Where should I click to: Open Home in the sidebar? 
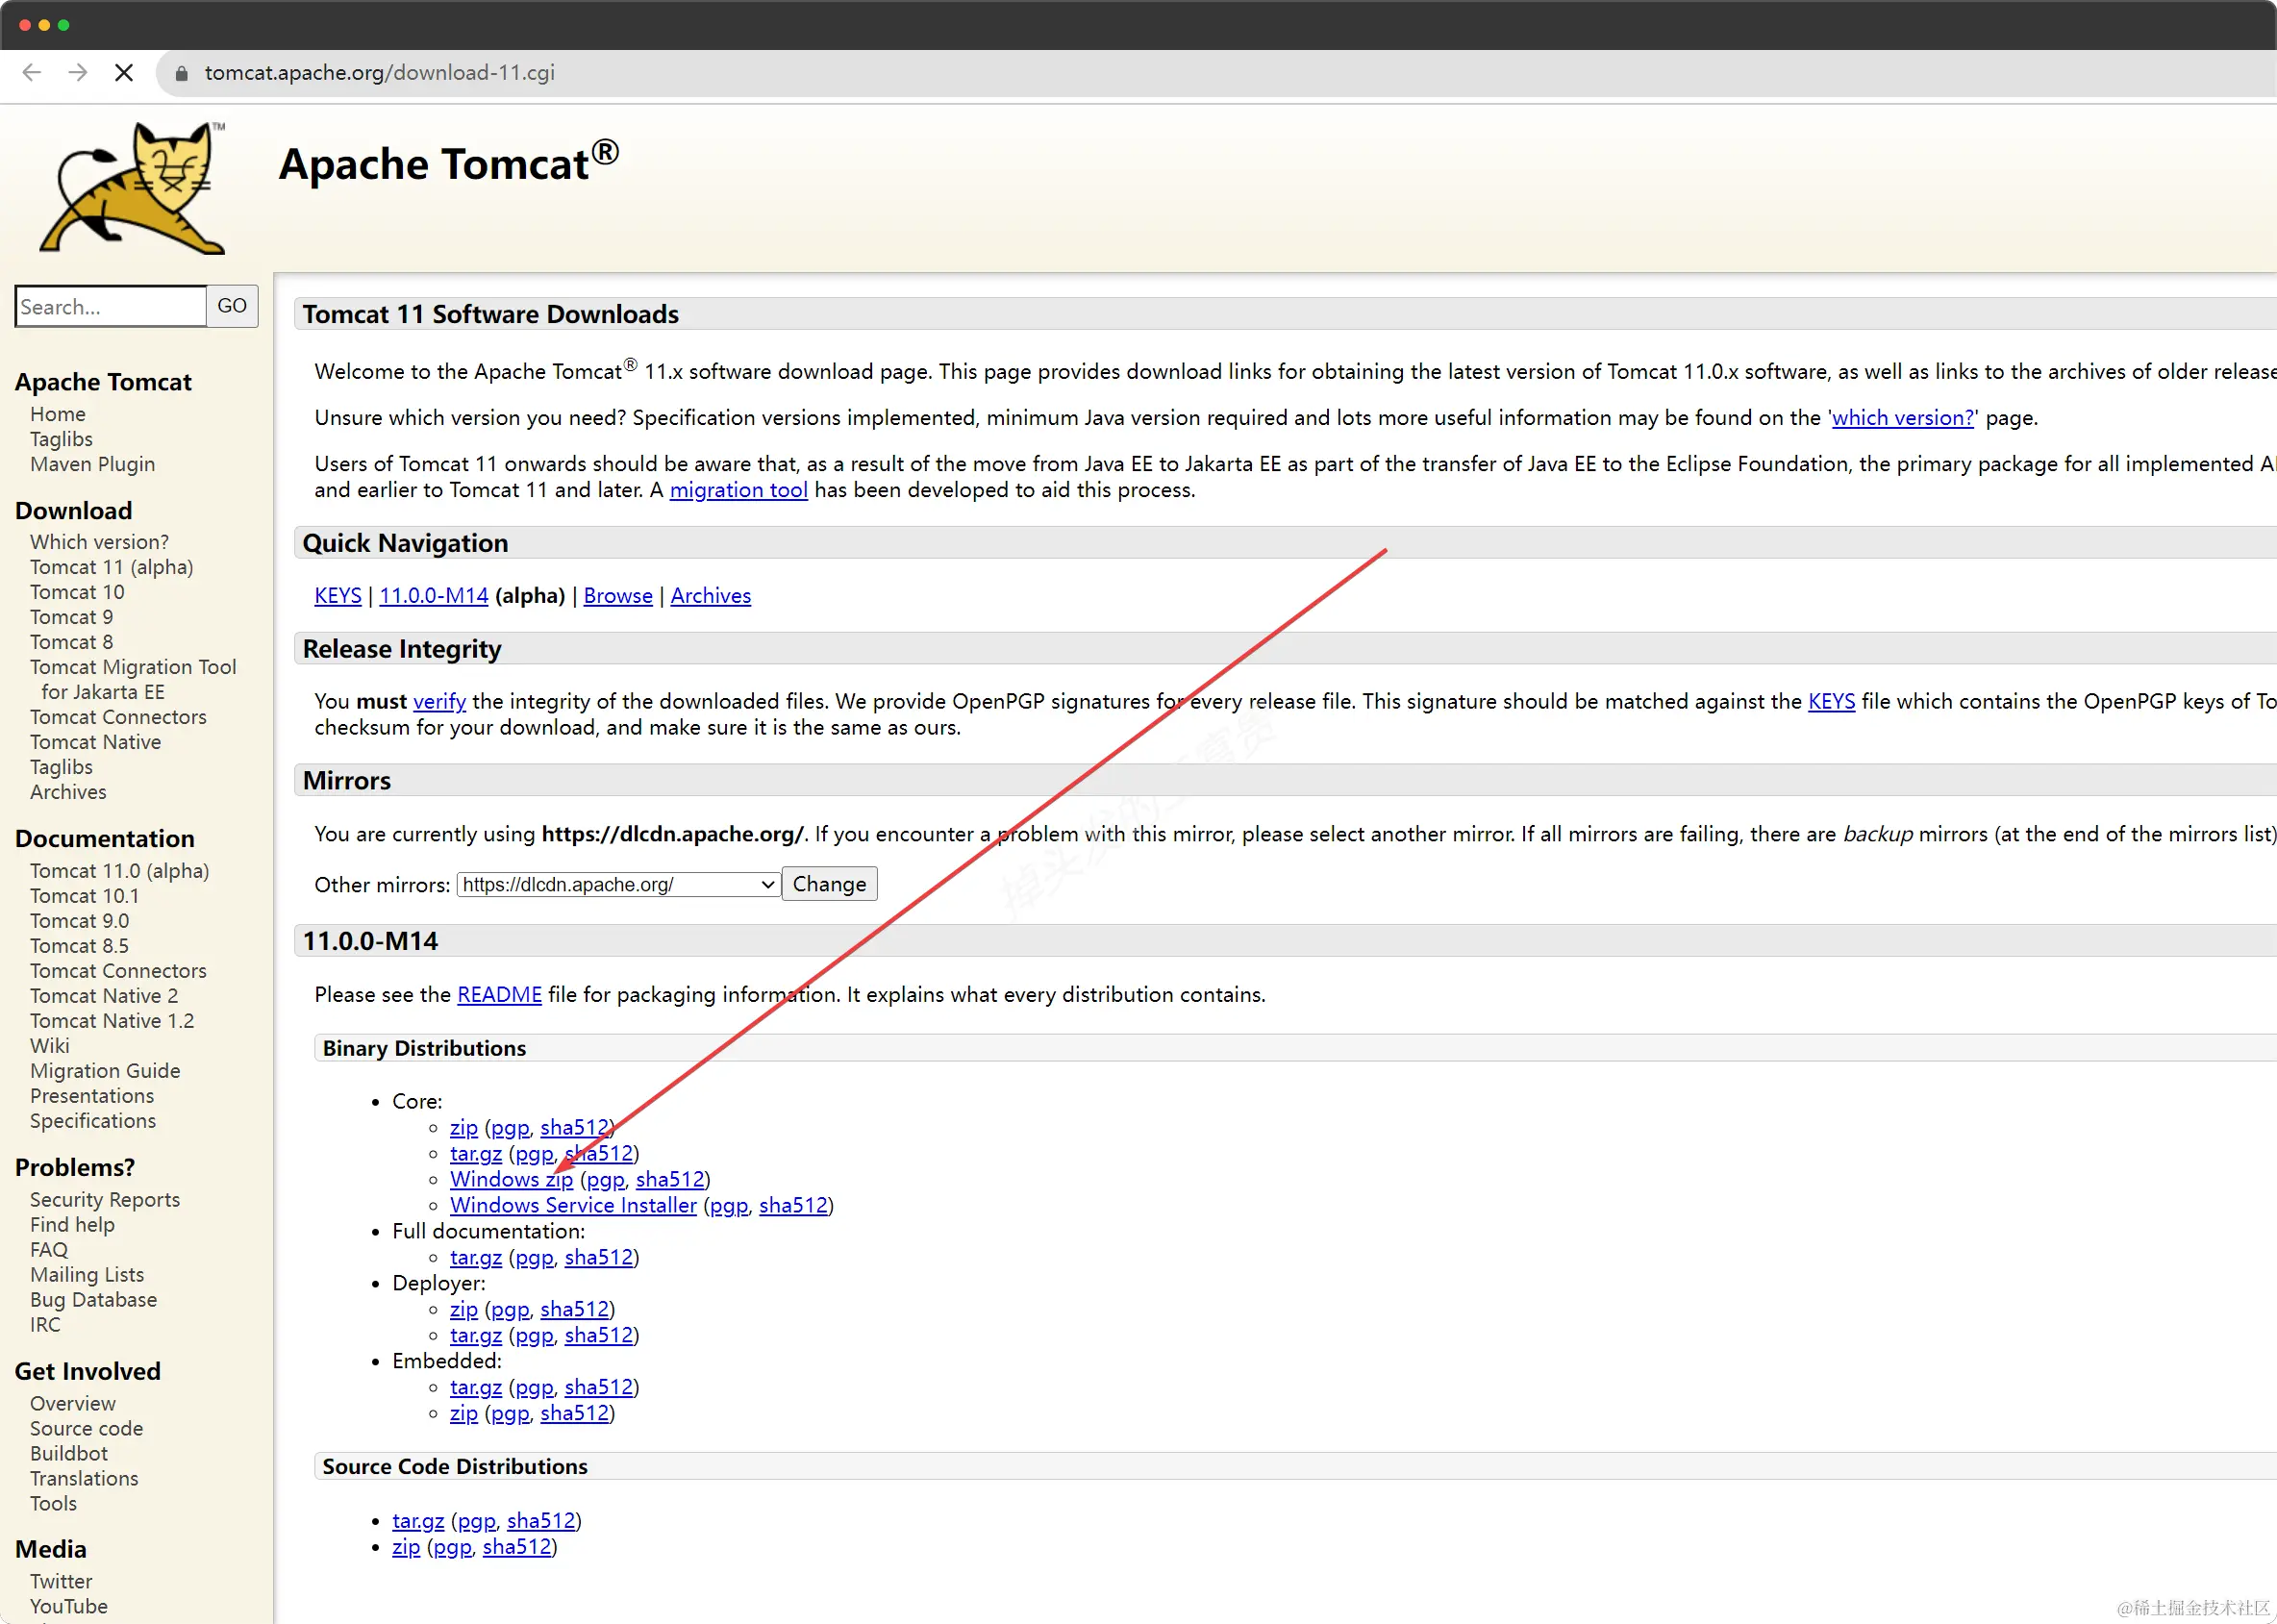(58, 414)
